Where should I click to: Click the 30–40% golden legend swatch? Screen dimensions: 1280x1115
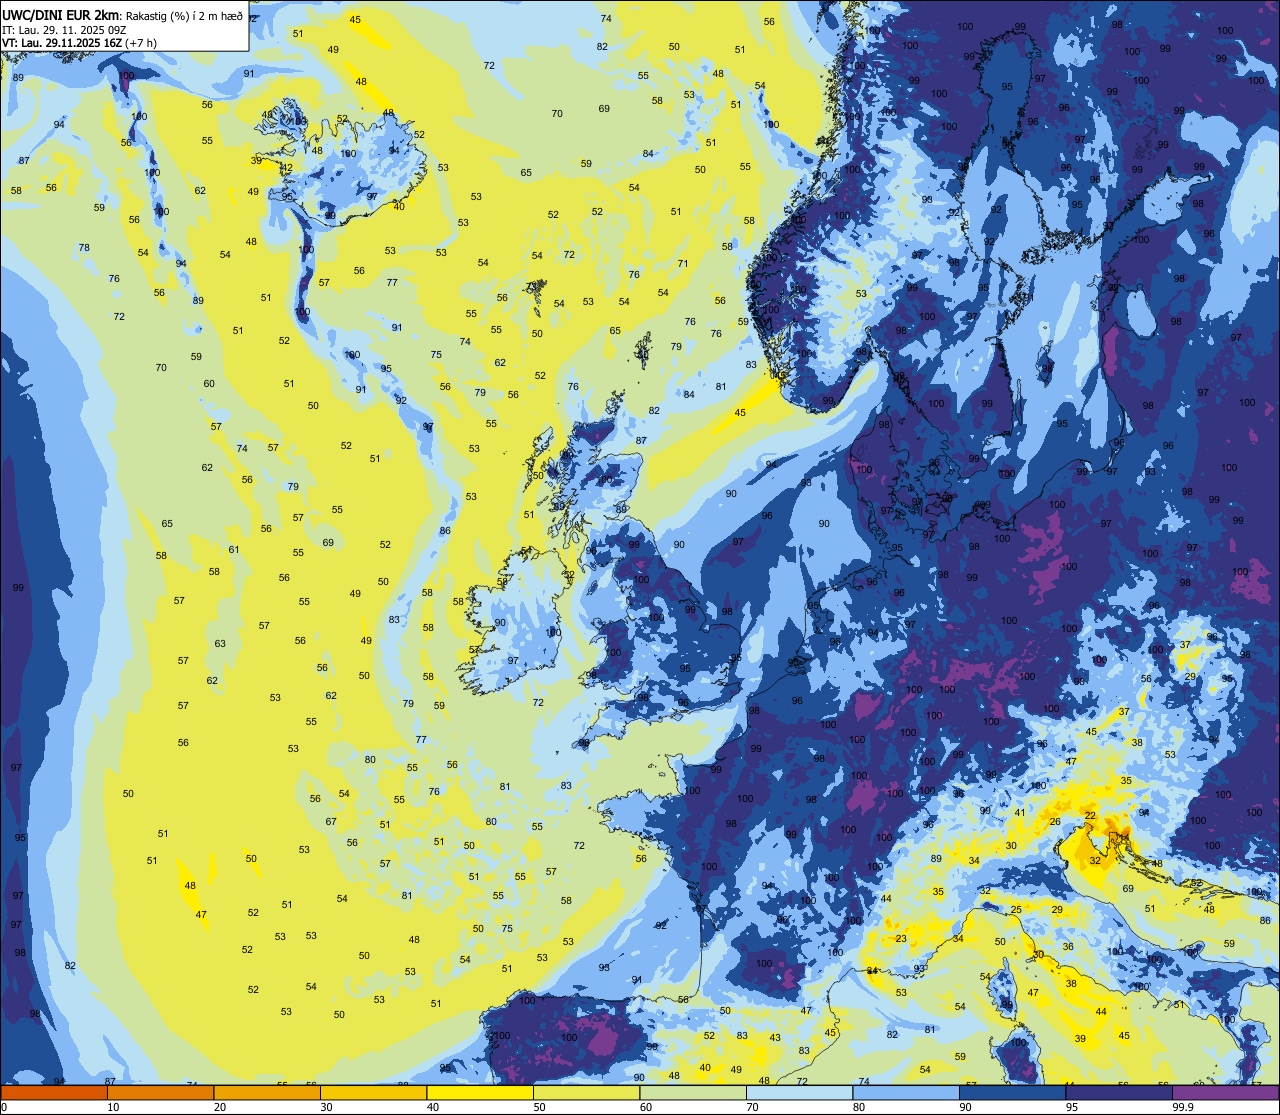point(373,1093)
